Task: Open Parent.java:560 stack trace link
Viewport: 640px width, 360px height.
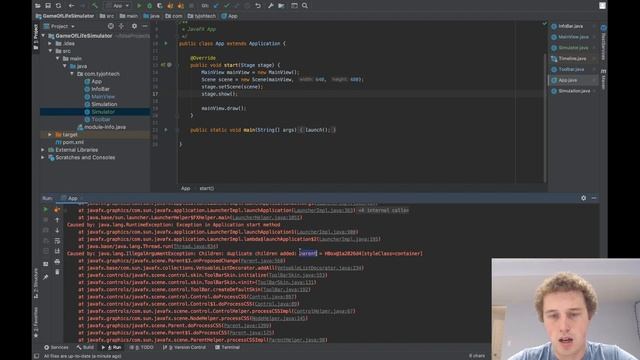Action: pos(261,261)
